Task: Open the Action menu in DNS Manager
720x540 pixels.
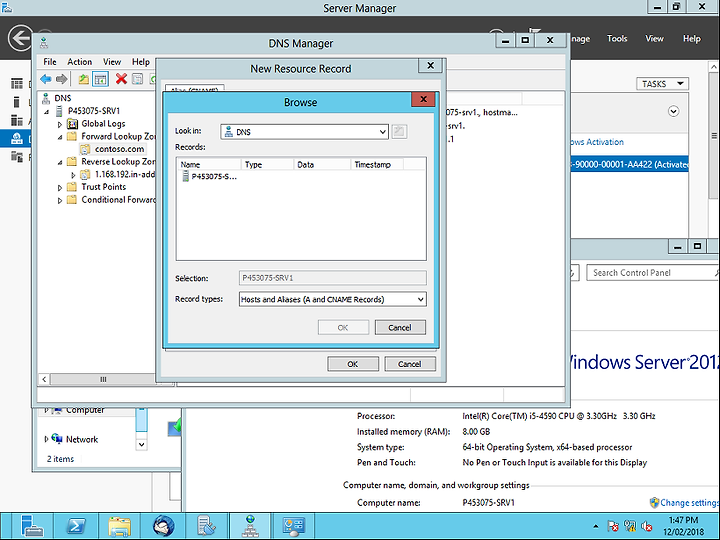Action: pyautogui.click(x=79, y=62)
